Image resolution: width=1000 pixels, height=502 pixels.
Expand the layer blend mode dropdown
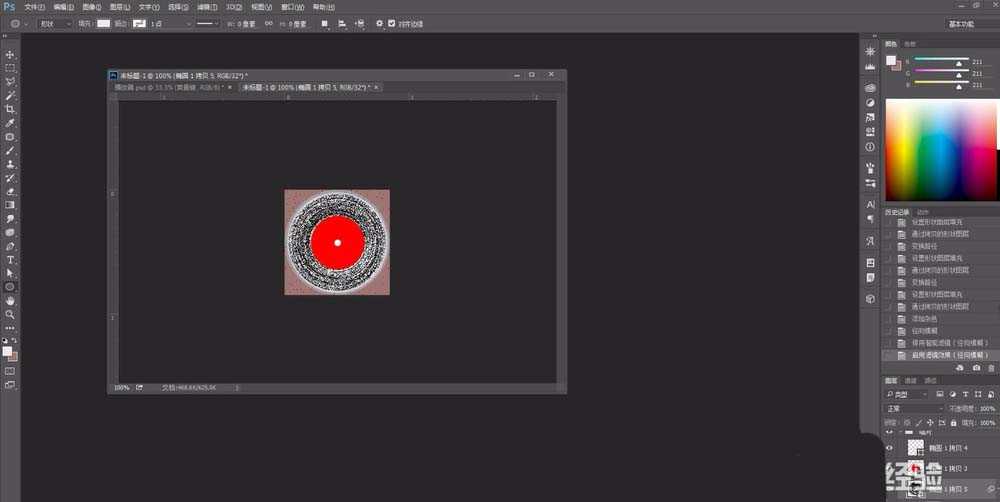click(x=914, y=409)
